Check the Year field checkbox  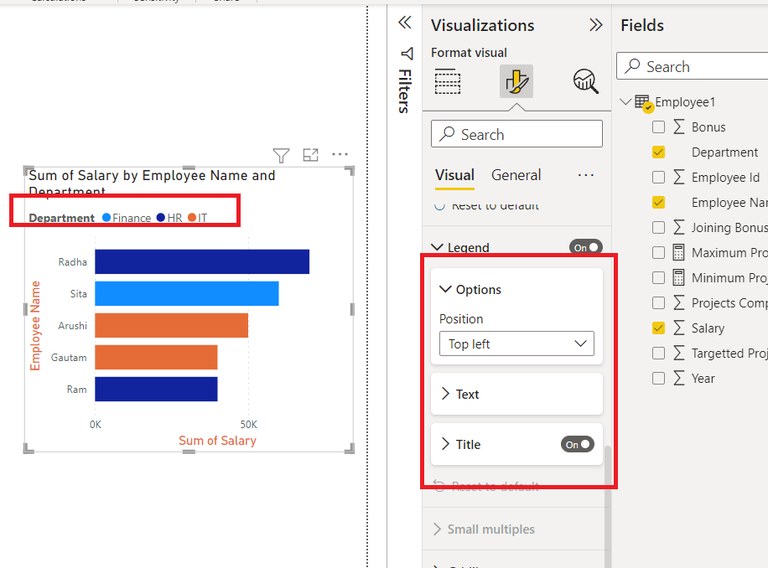[658, 379]
